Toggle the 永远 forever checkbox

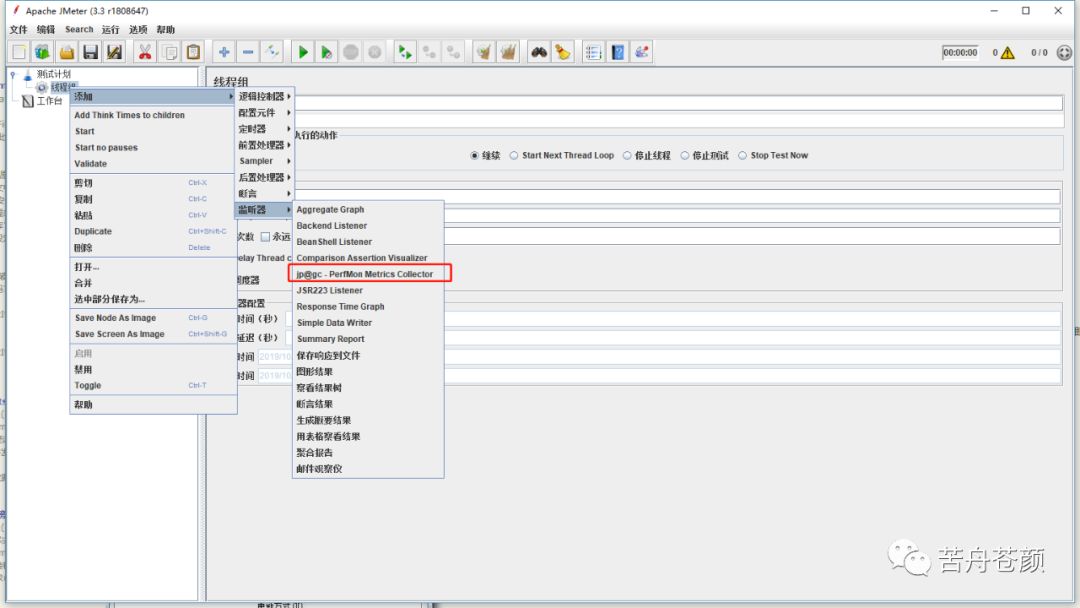pyautogui.click(x=265, y=237)
